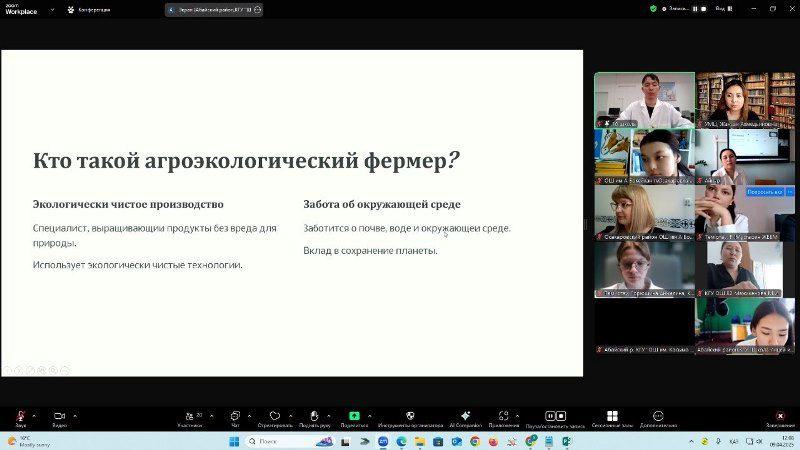Unmute the microphone in Zoom toolbar

(20, 415)
